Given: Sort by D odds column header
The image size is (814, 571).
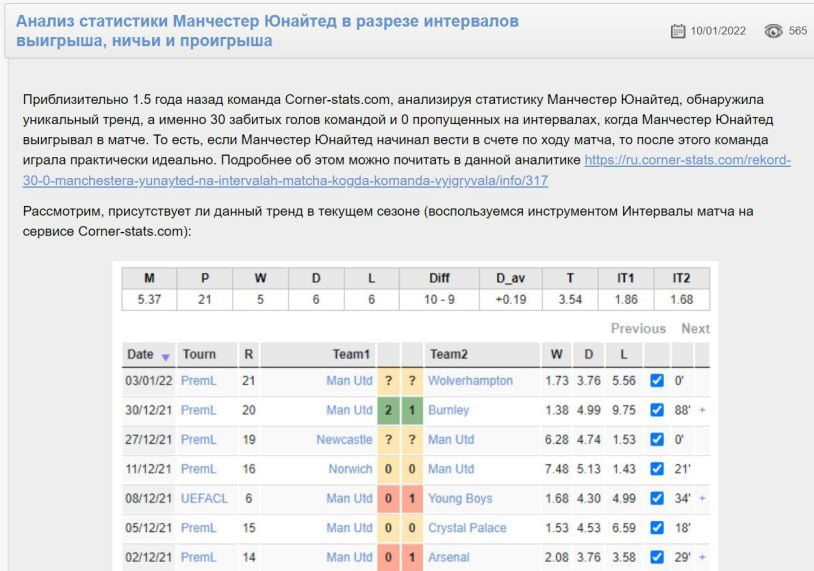Looking at the screenshot, I should (589, 355).
